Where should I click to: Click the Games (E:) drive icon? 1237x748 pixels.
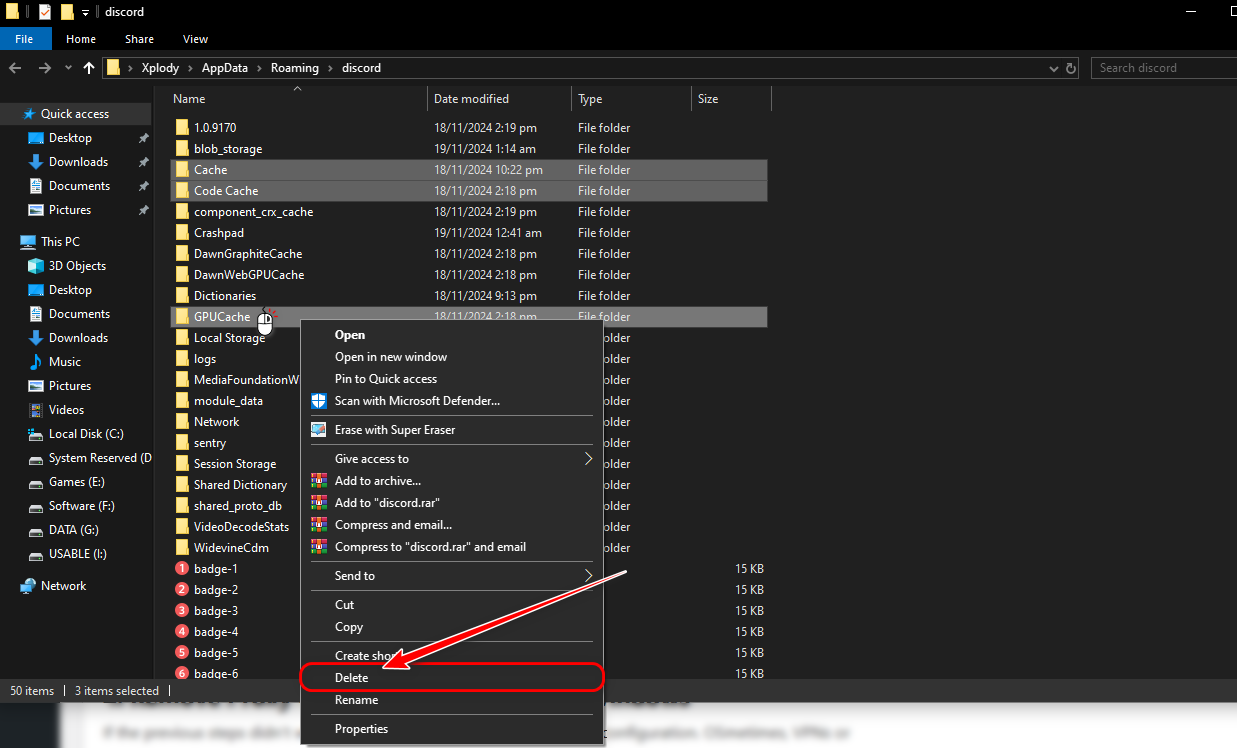(x=36, y=482)
